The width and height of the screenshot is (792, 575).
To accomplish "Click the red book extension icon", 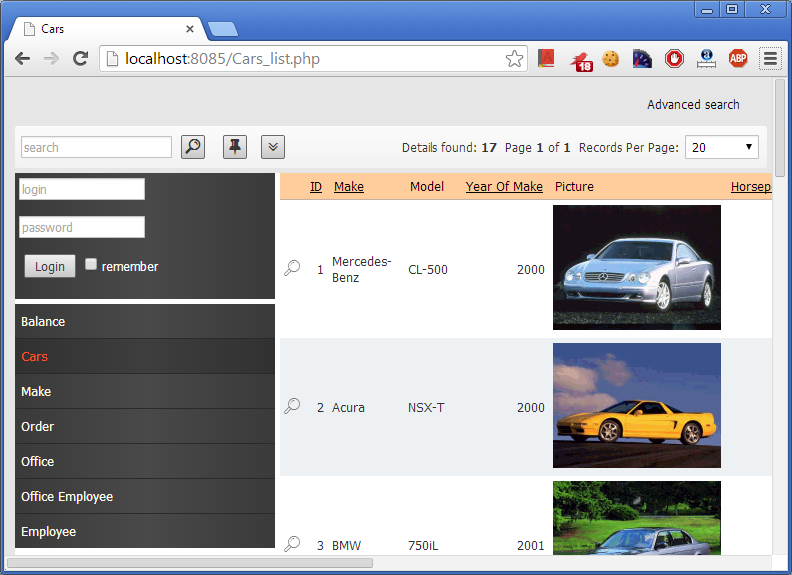I will [x=546, y=59].
